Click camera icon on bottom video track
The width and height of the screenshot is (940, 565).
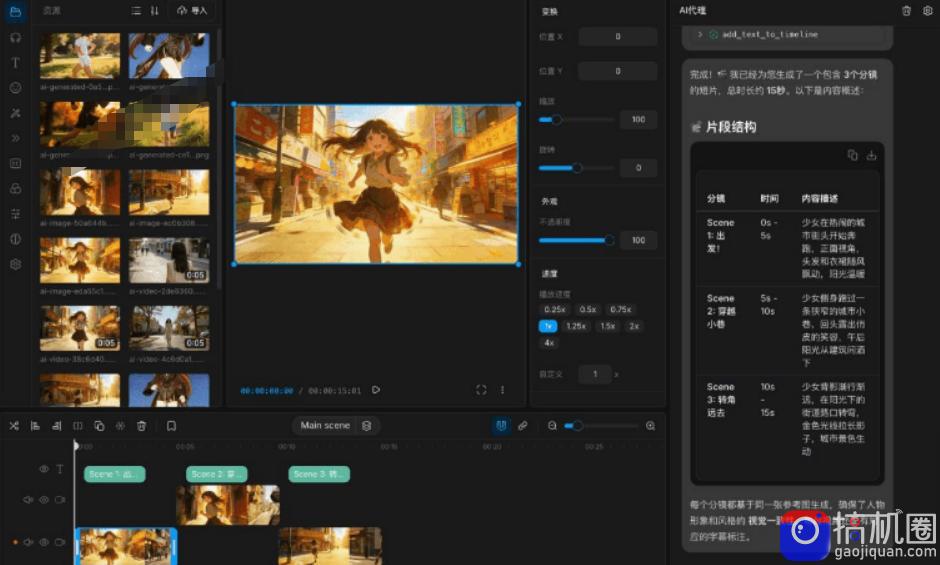pyautogui.click(x=60, y=542)
